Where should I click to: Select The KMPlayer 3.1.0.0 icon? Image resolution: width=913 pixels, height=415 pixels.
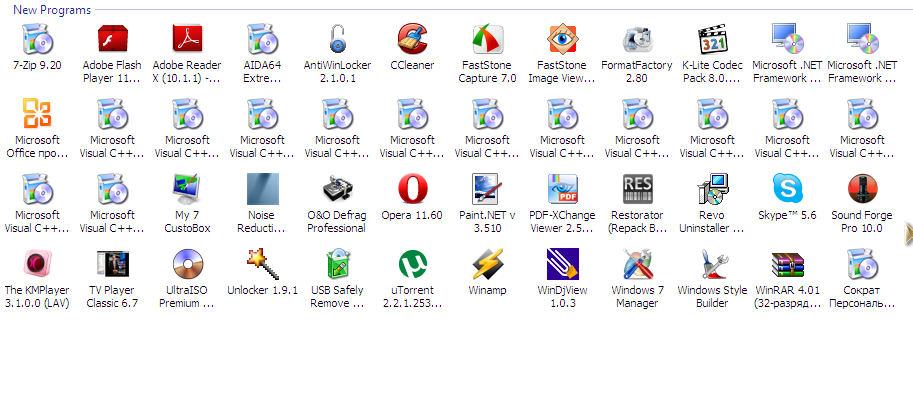(x=37, y=264)
